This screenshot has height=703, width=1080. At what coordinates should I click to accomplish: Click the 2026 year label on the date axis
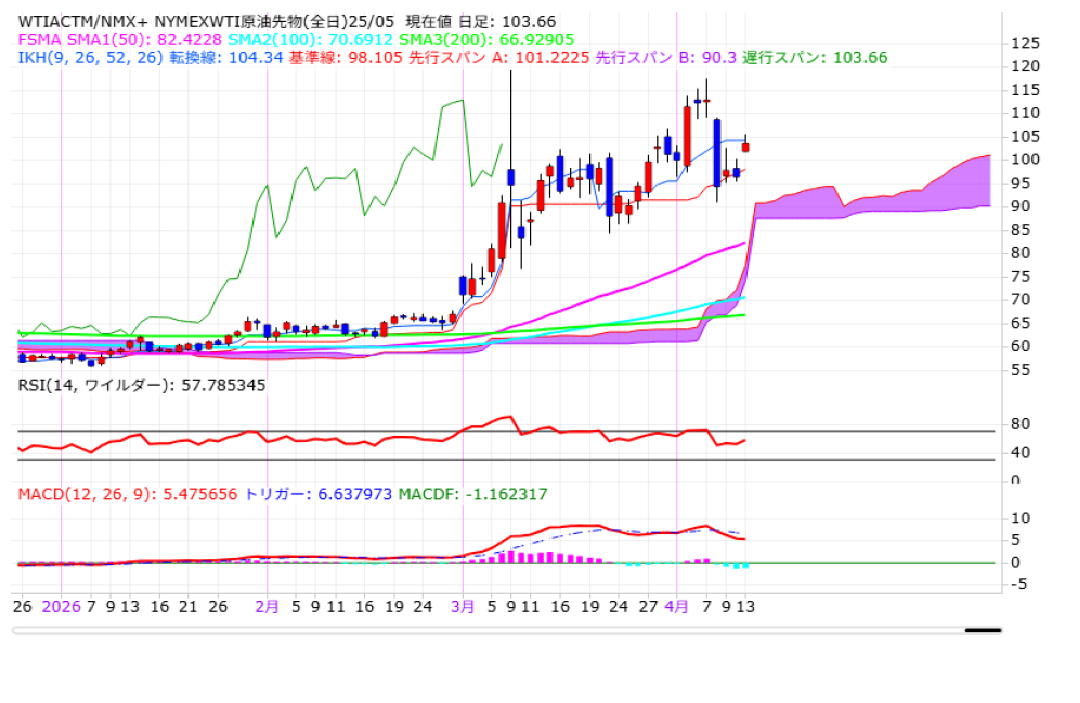point(61,606)
